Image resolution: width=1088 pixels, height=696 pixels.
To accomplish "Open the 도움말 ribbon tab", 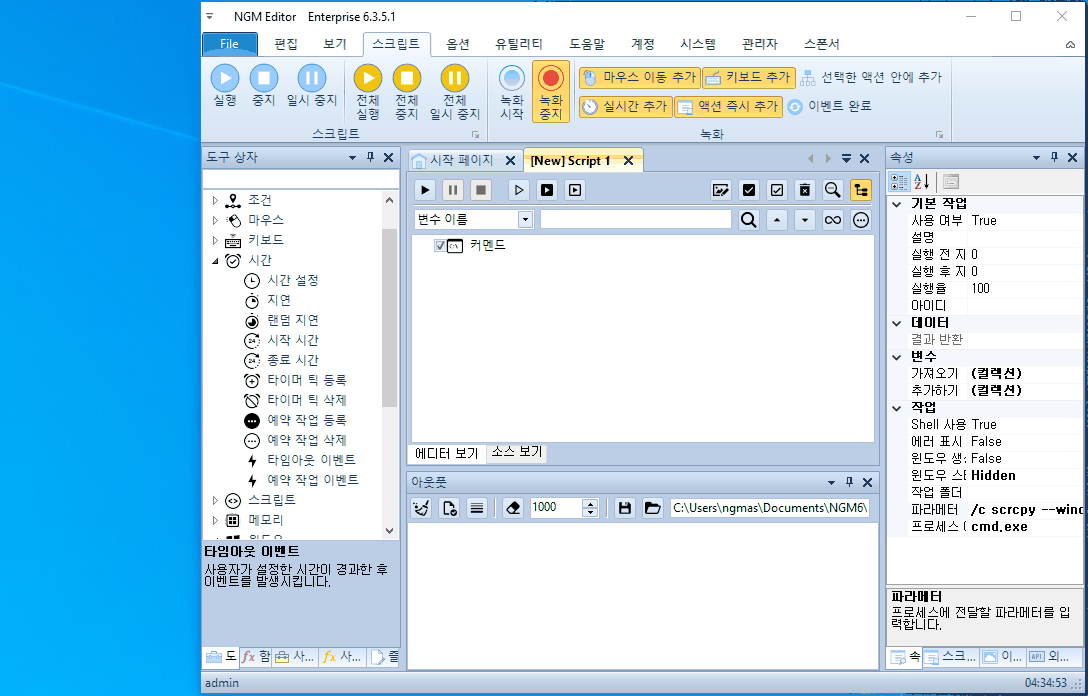I will 587,44.
